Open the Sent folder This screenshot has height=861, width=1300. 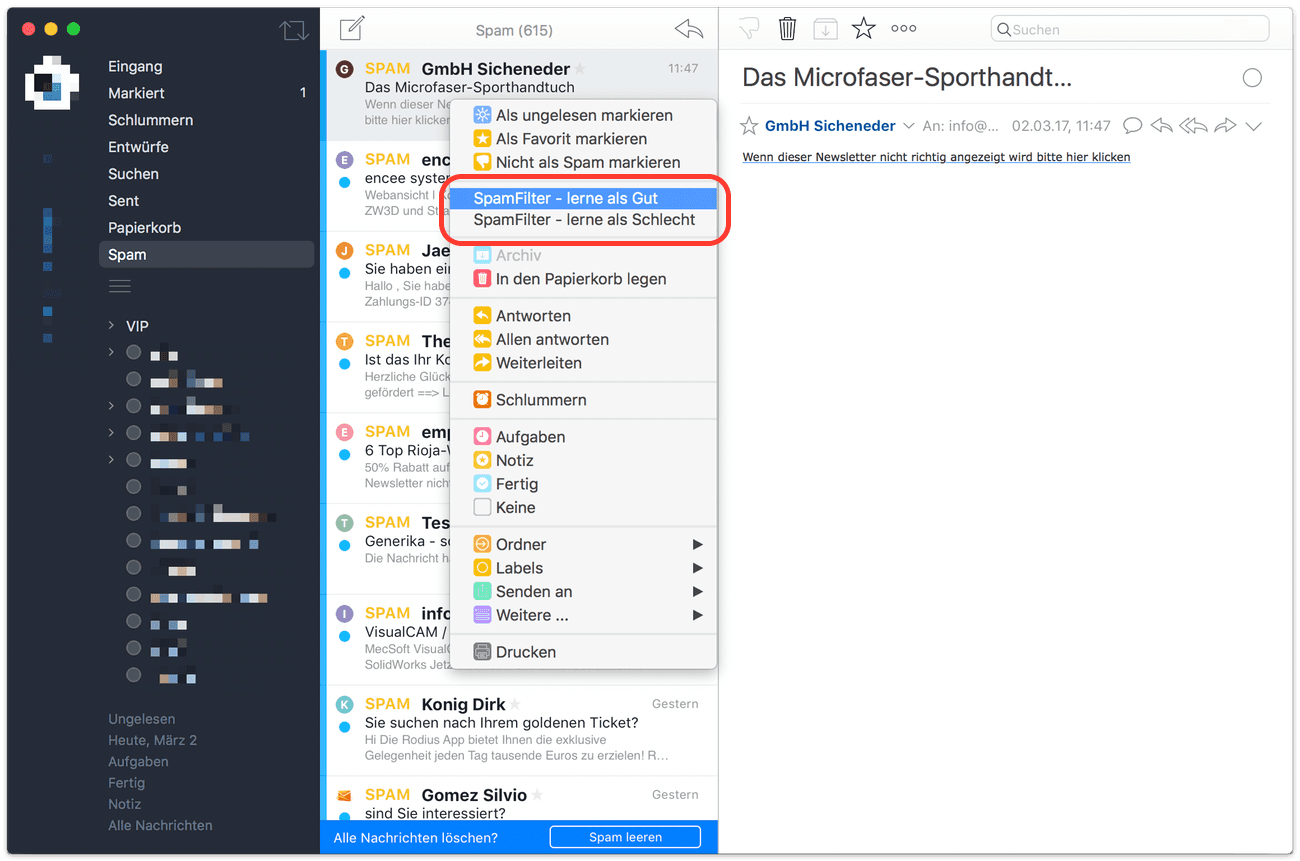123,201
